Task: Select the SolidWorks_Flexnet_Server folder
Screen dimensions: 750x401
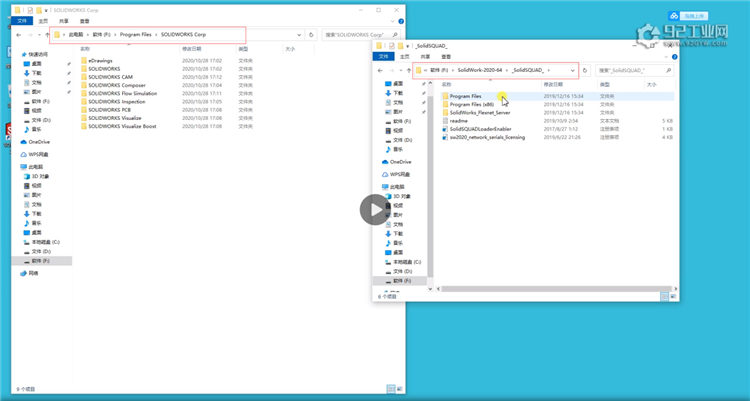Action: 479,112
